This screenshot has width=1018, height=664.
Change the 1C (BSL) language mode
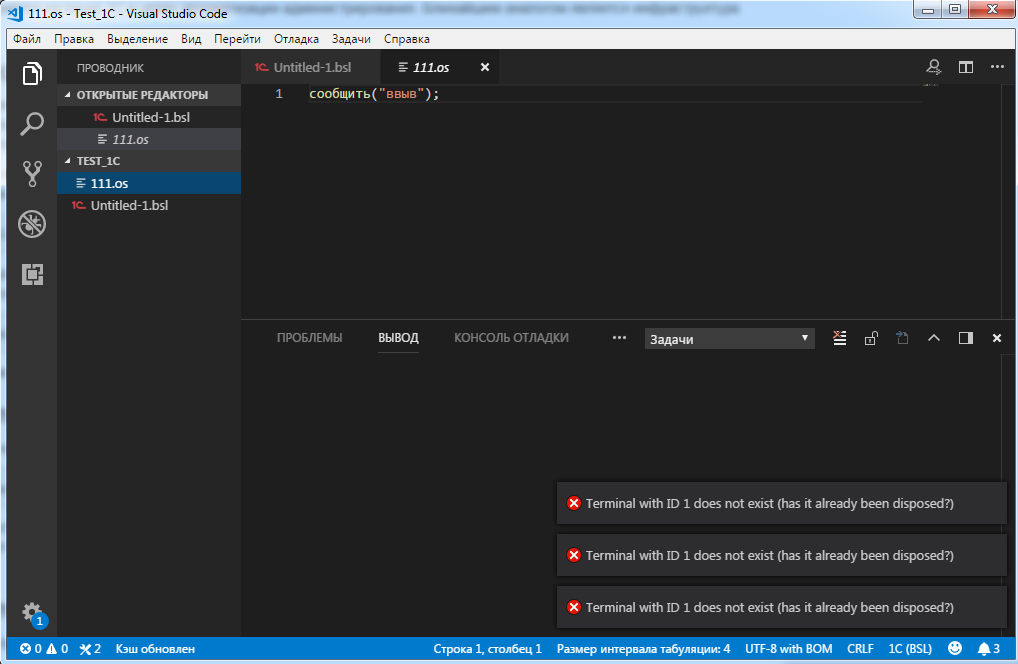910,648
